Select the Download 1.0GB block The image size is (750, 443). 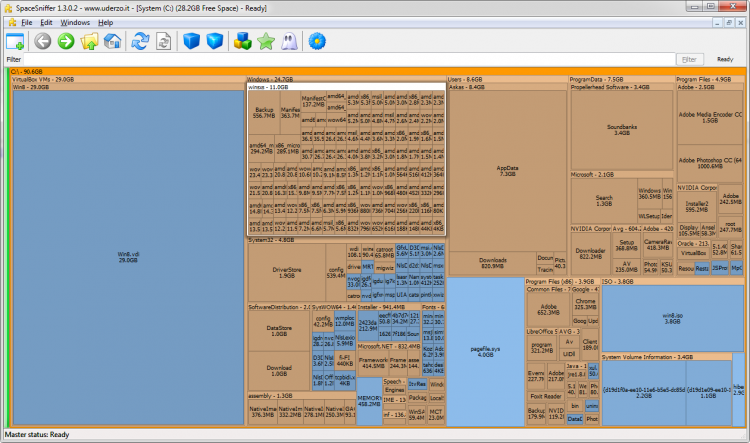[x=279, y=371]
